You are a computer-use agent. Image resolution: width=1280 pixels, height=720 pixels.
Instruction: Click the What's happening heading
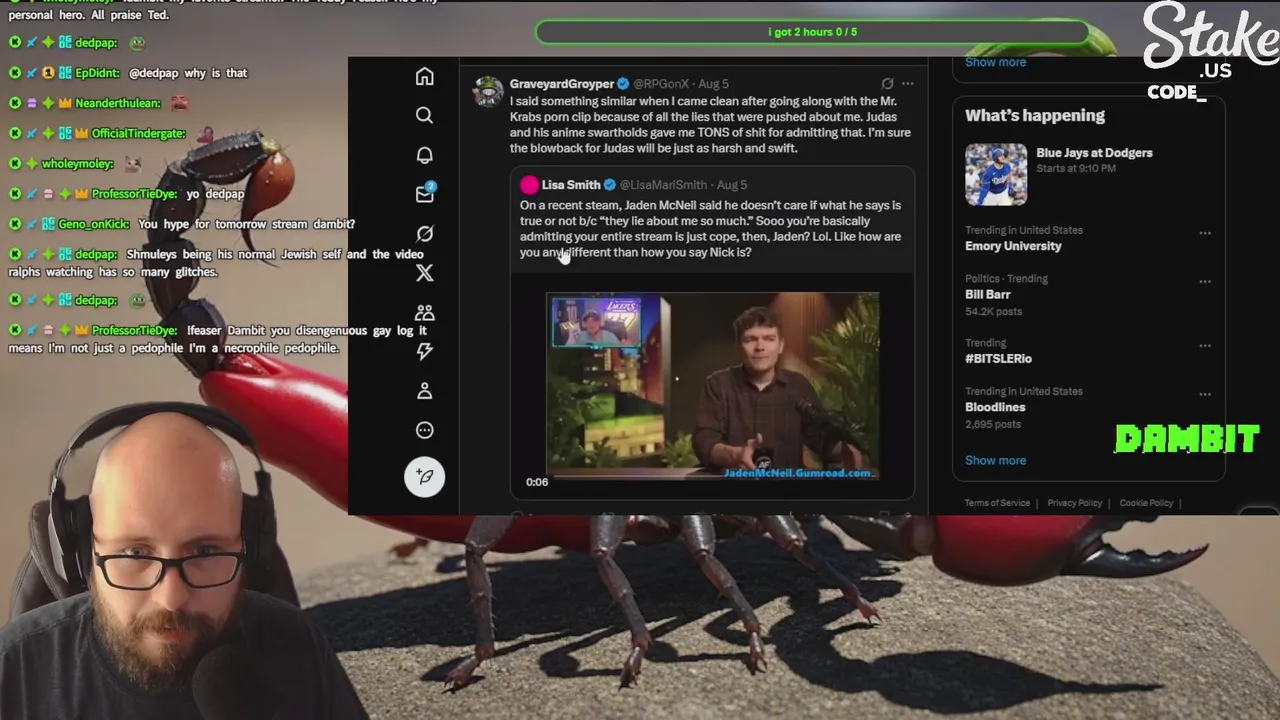pos(1035,116)
